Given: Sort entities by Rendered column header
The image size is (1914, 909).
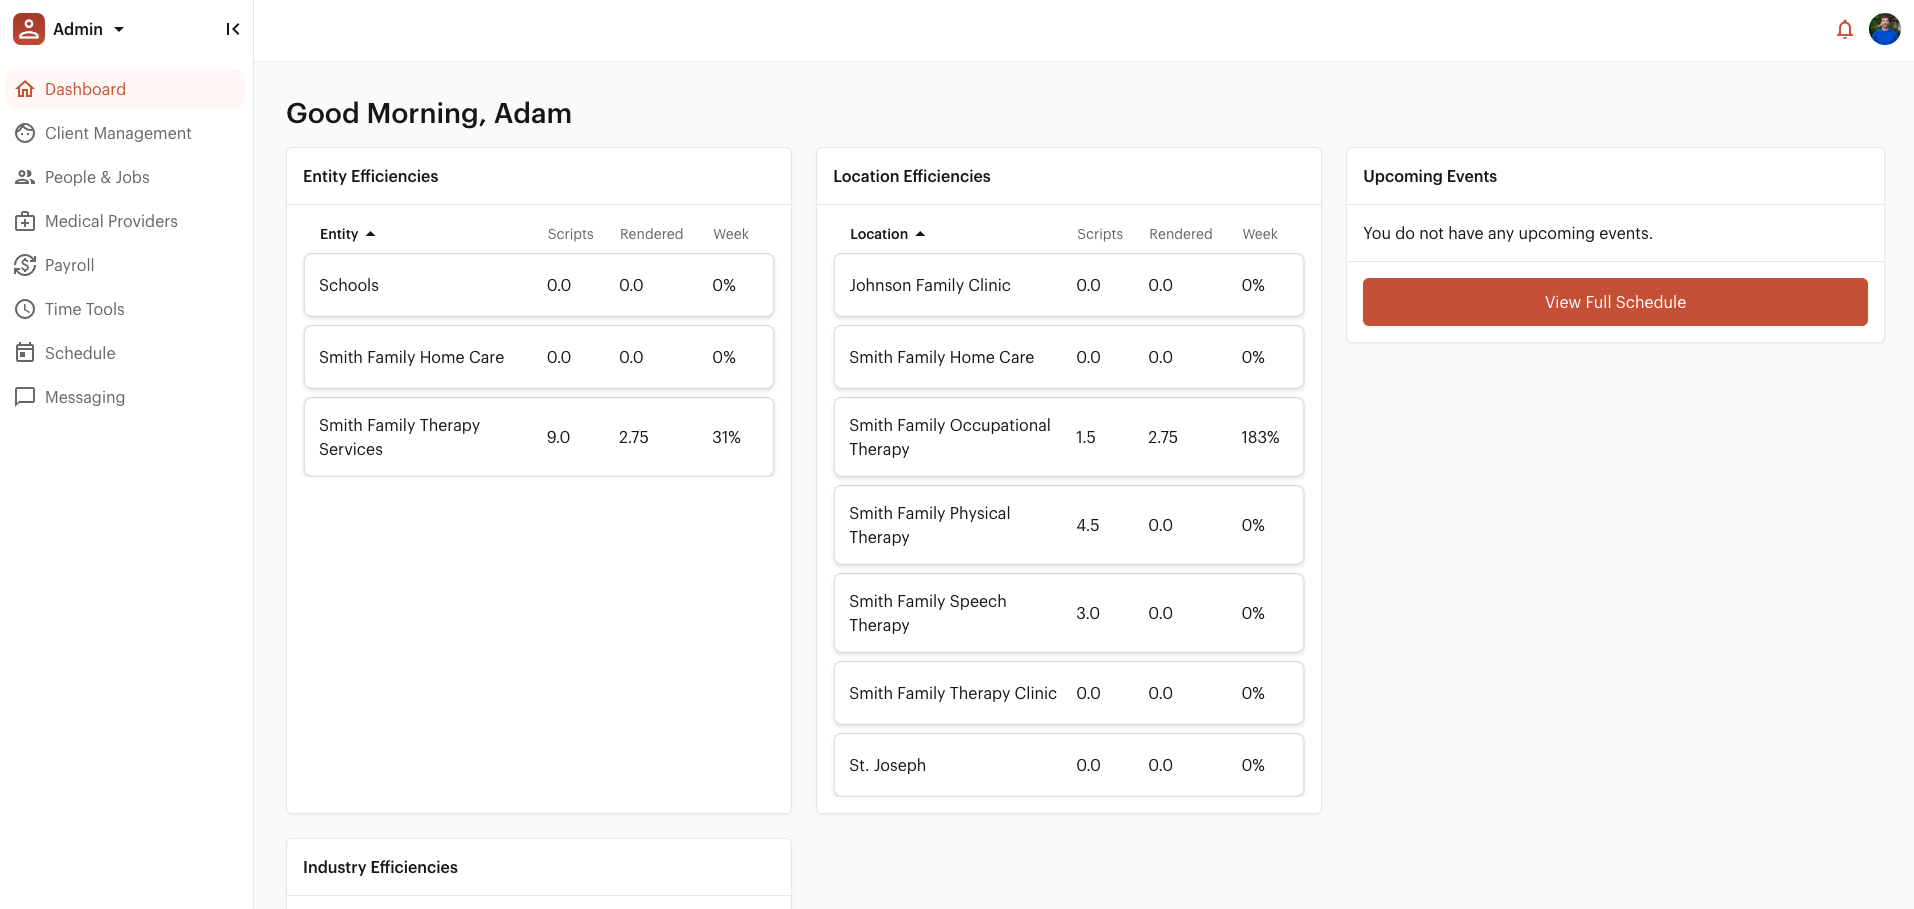Looking at the screenshot, I should click(651, 234).
